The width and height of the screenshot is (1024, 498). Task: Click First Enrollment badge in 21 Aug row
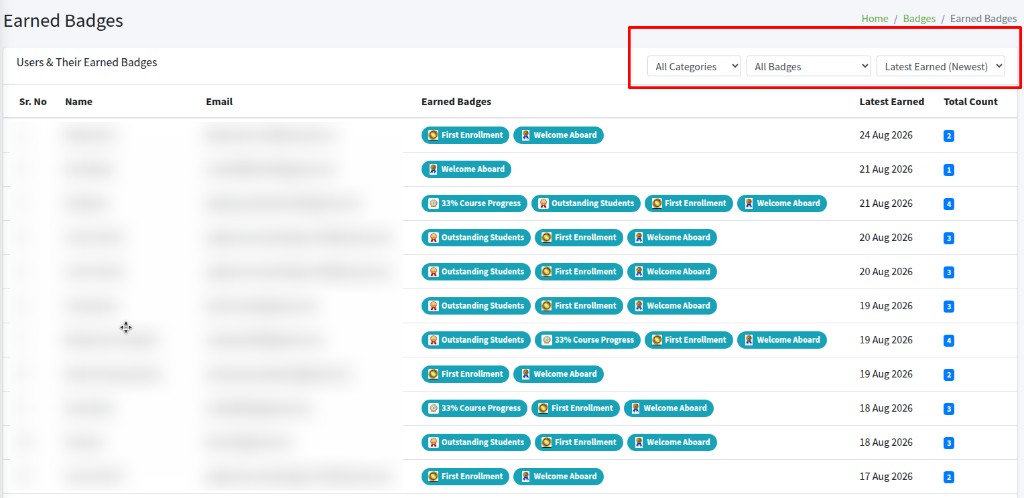(688, 203)
